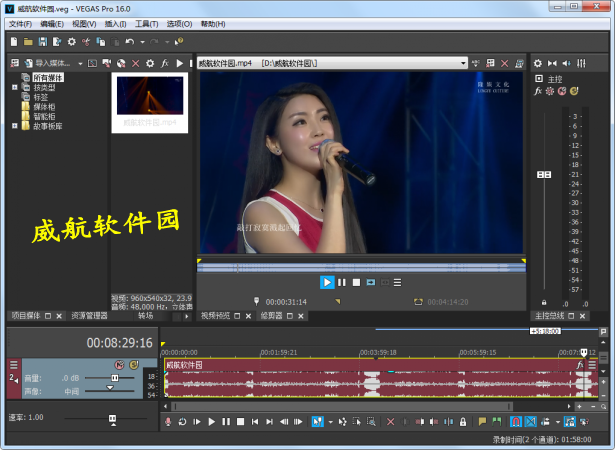Click Import Media button in Project Media

(48, 63)
